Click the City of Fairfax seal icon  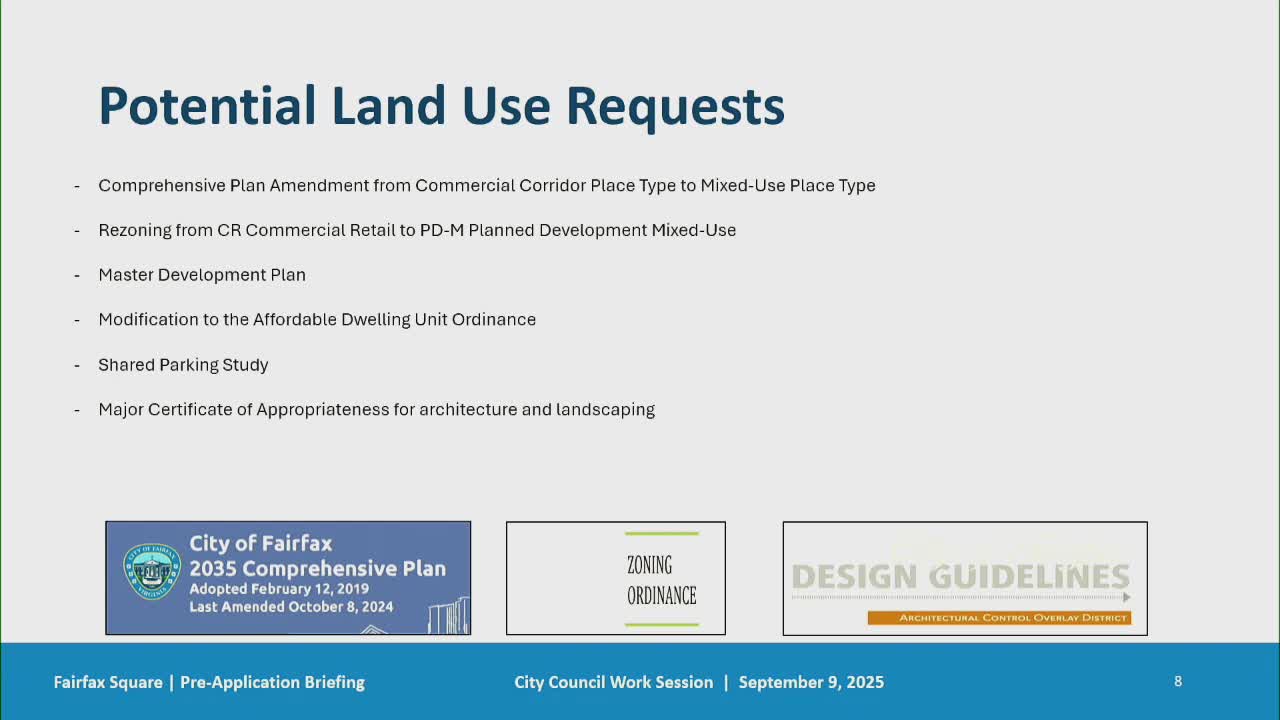click(x=152, y=572)
